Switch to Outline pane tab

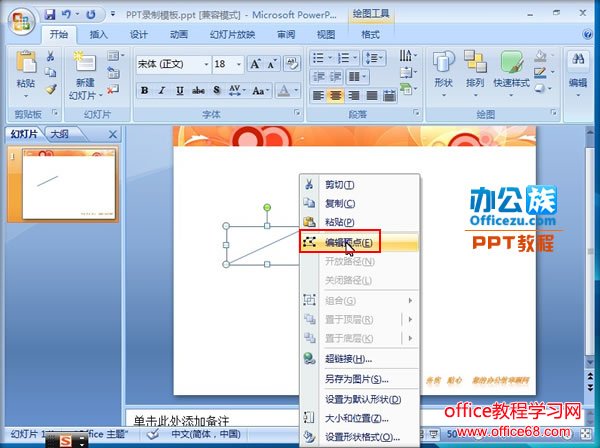pos(60,134)
